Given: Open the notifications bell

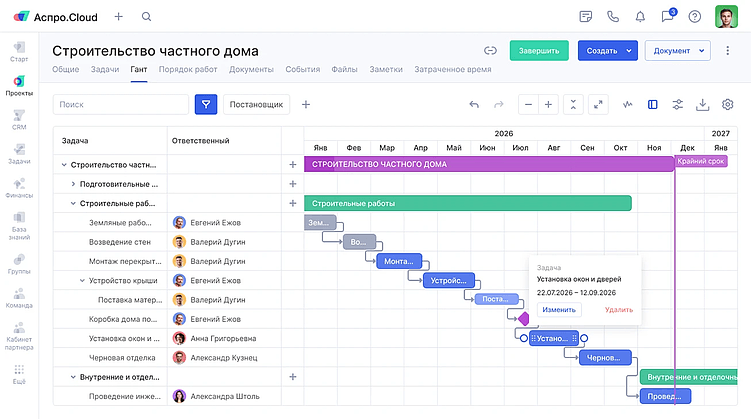Looking at the screenshot, I should point(640,17).
